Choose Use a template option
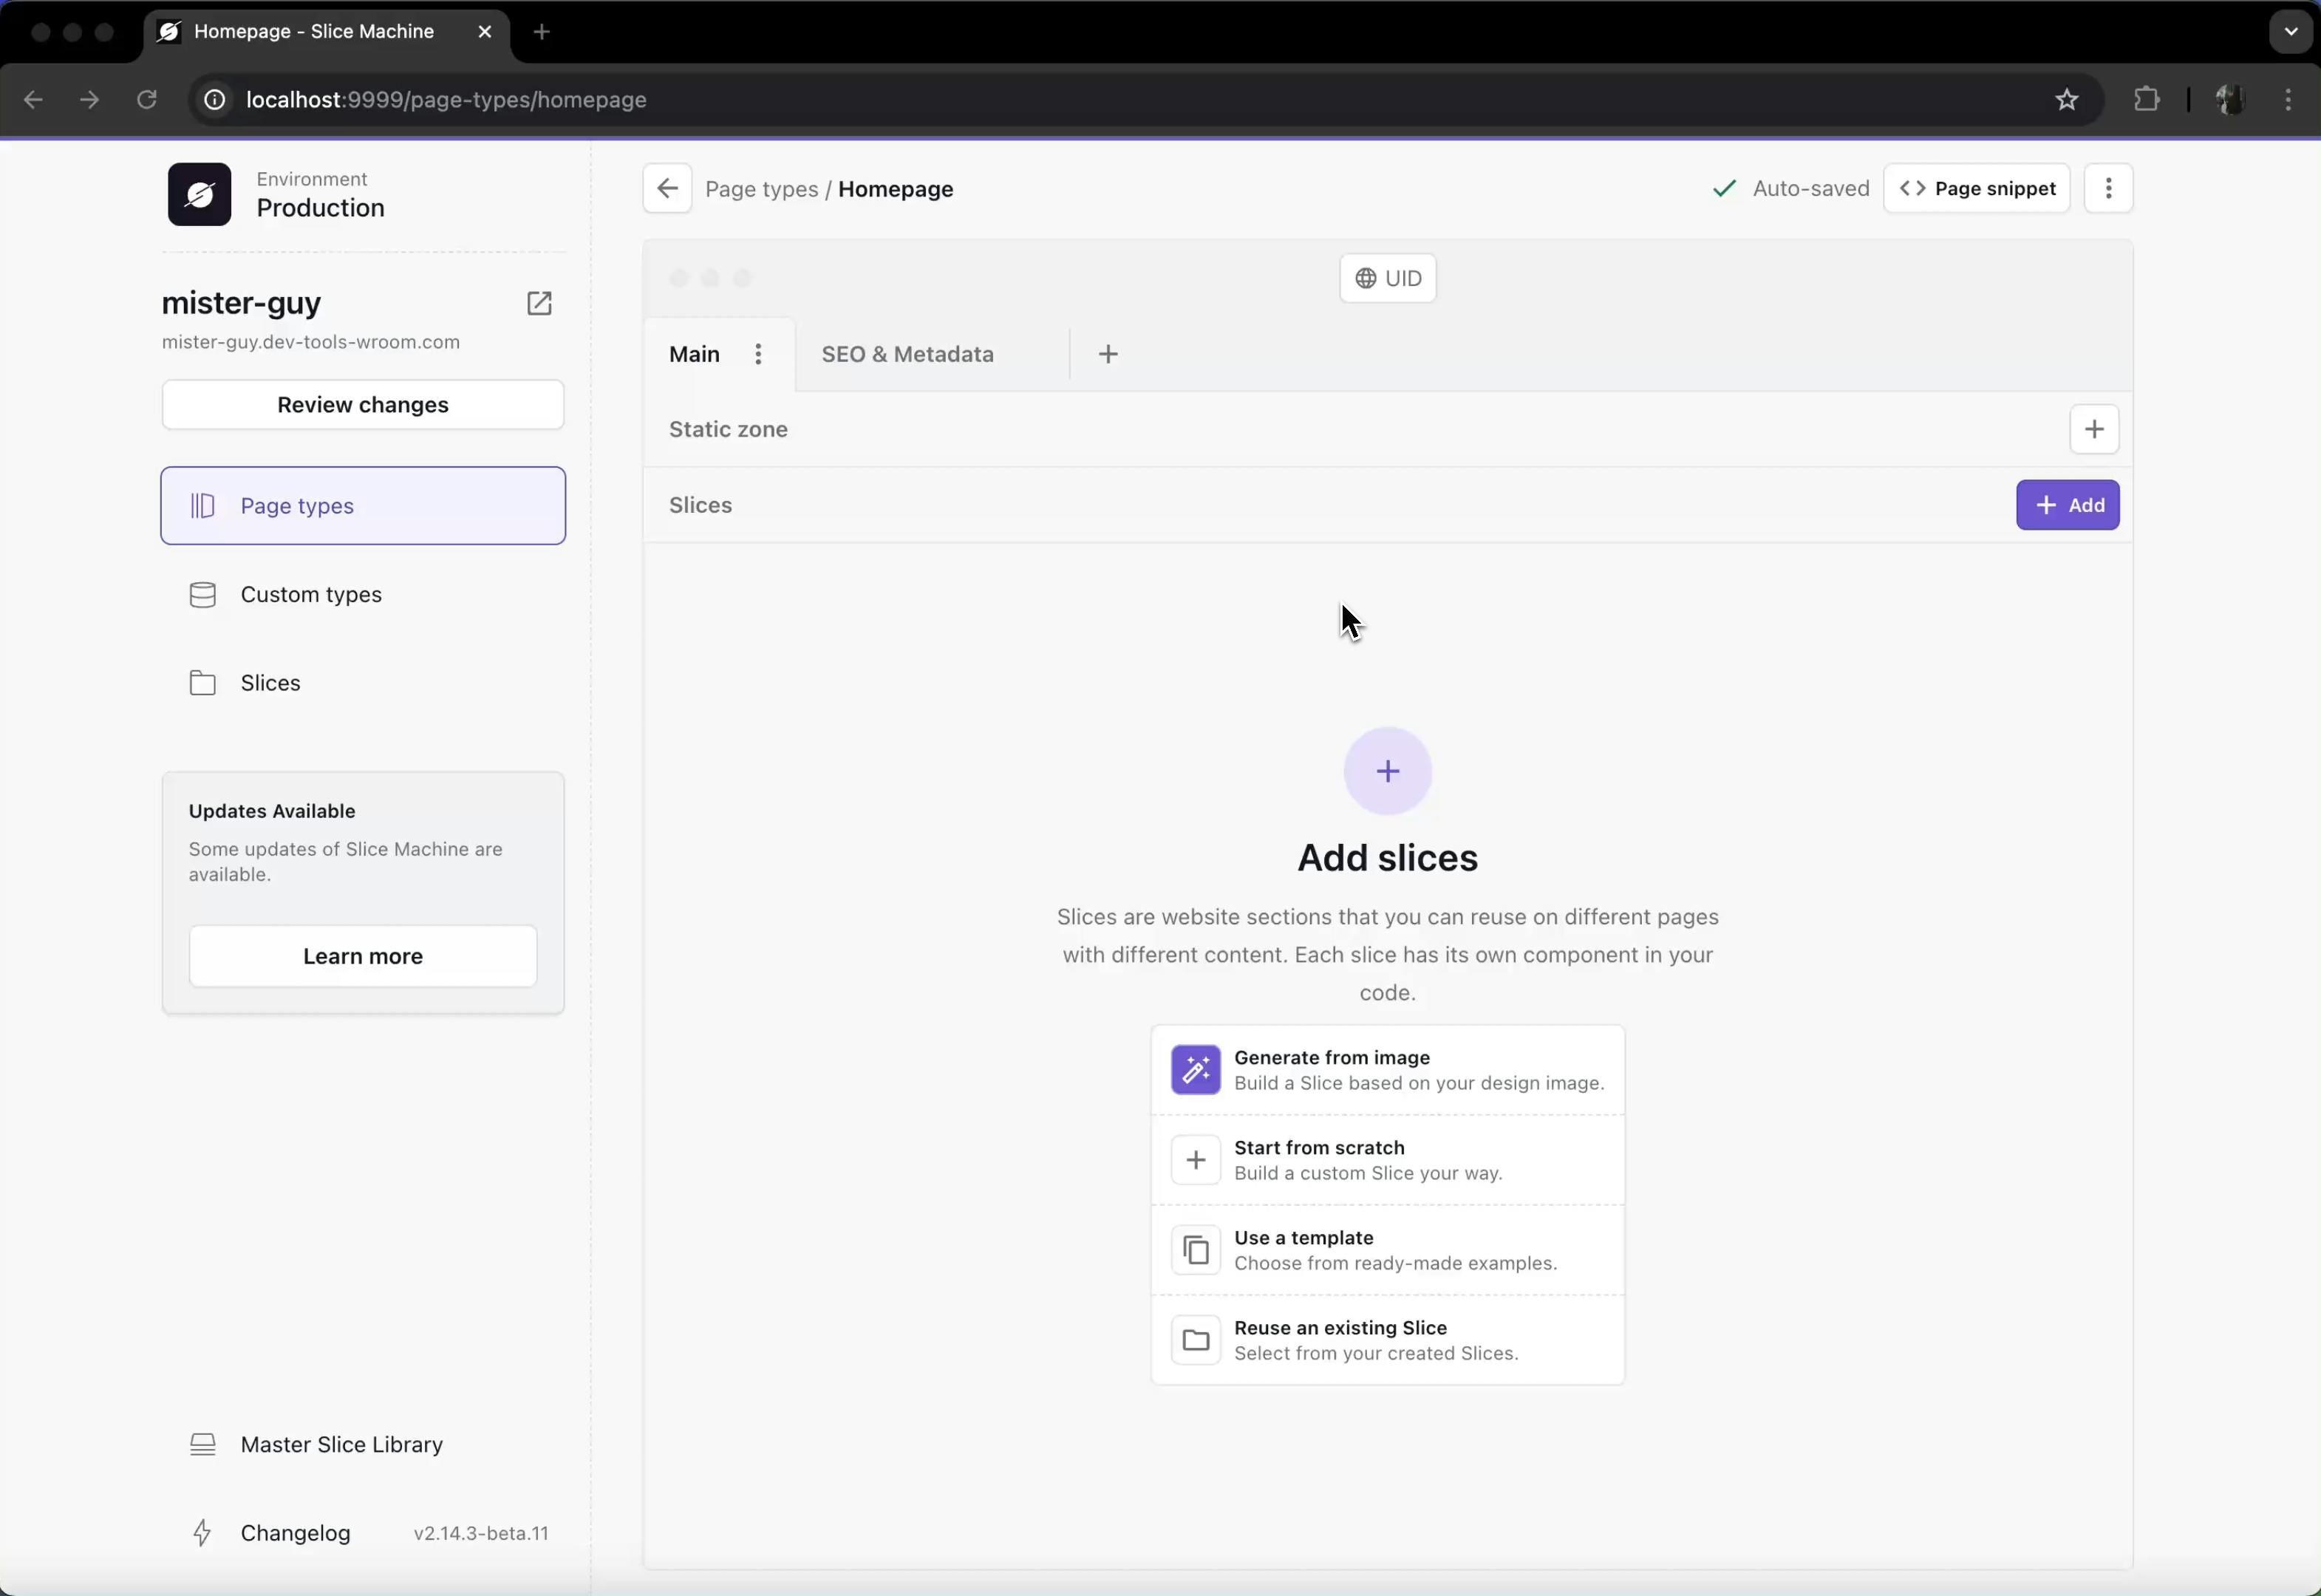2321x1596 pixels. point(1387,1250)
